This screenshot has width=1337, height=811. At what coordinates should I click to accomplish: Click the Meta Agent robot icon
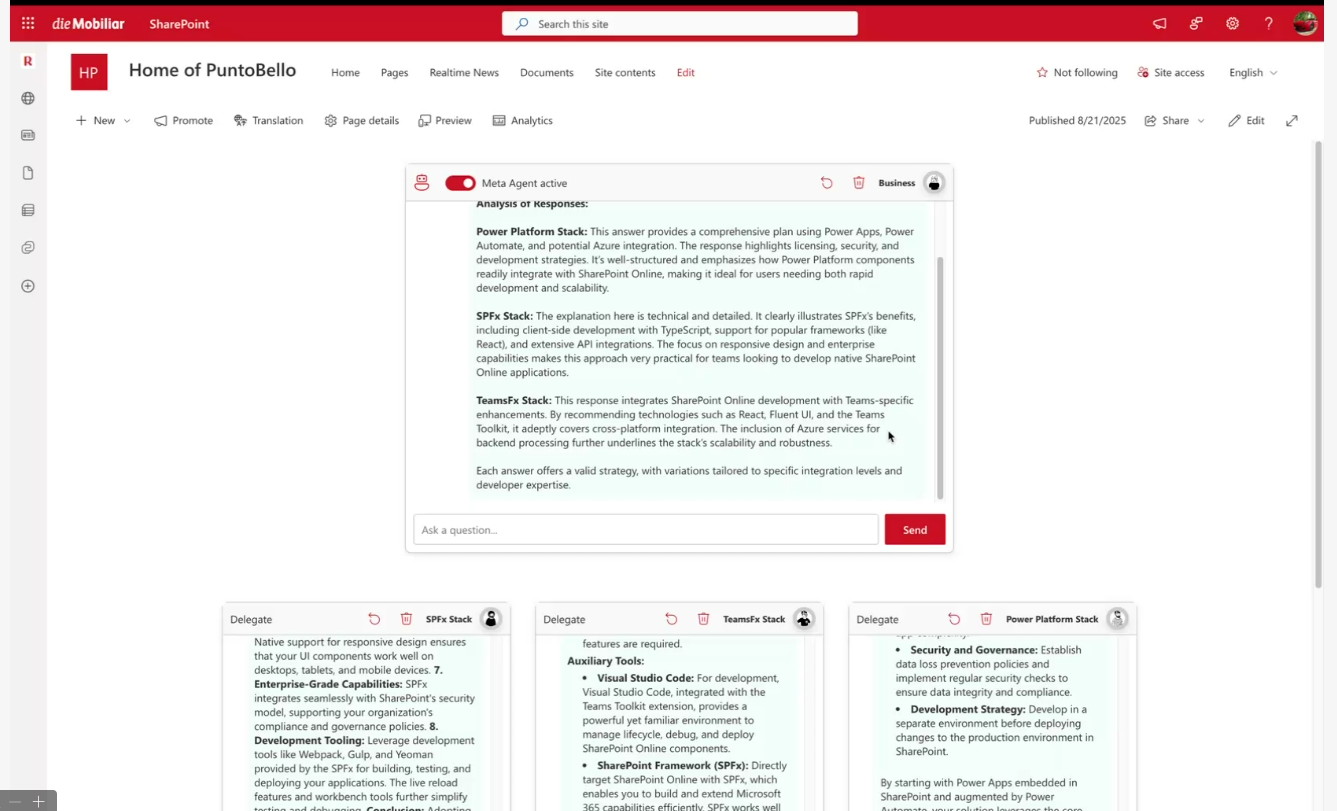[x=422, y=183]
